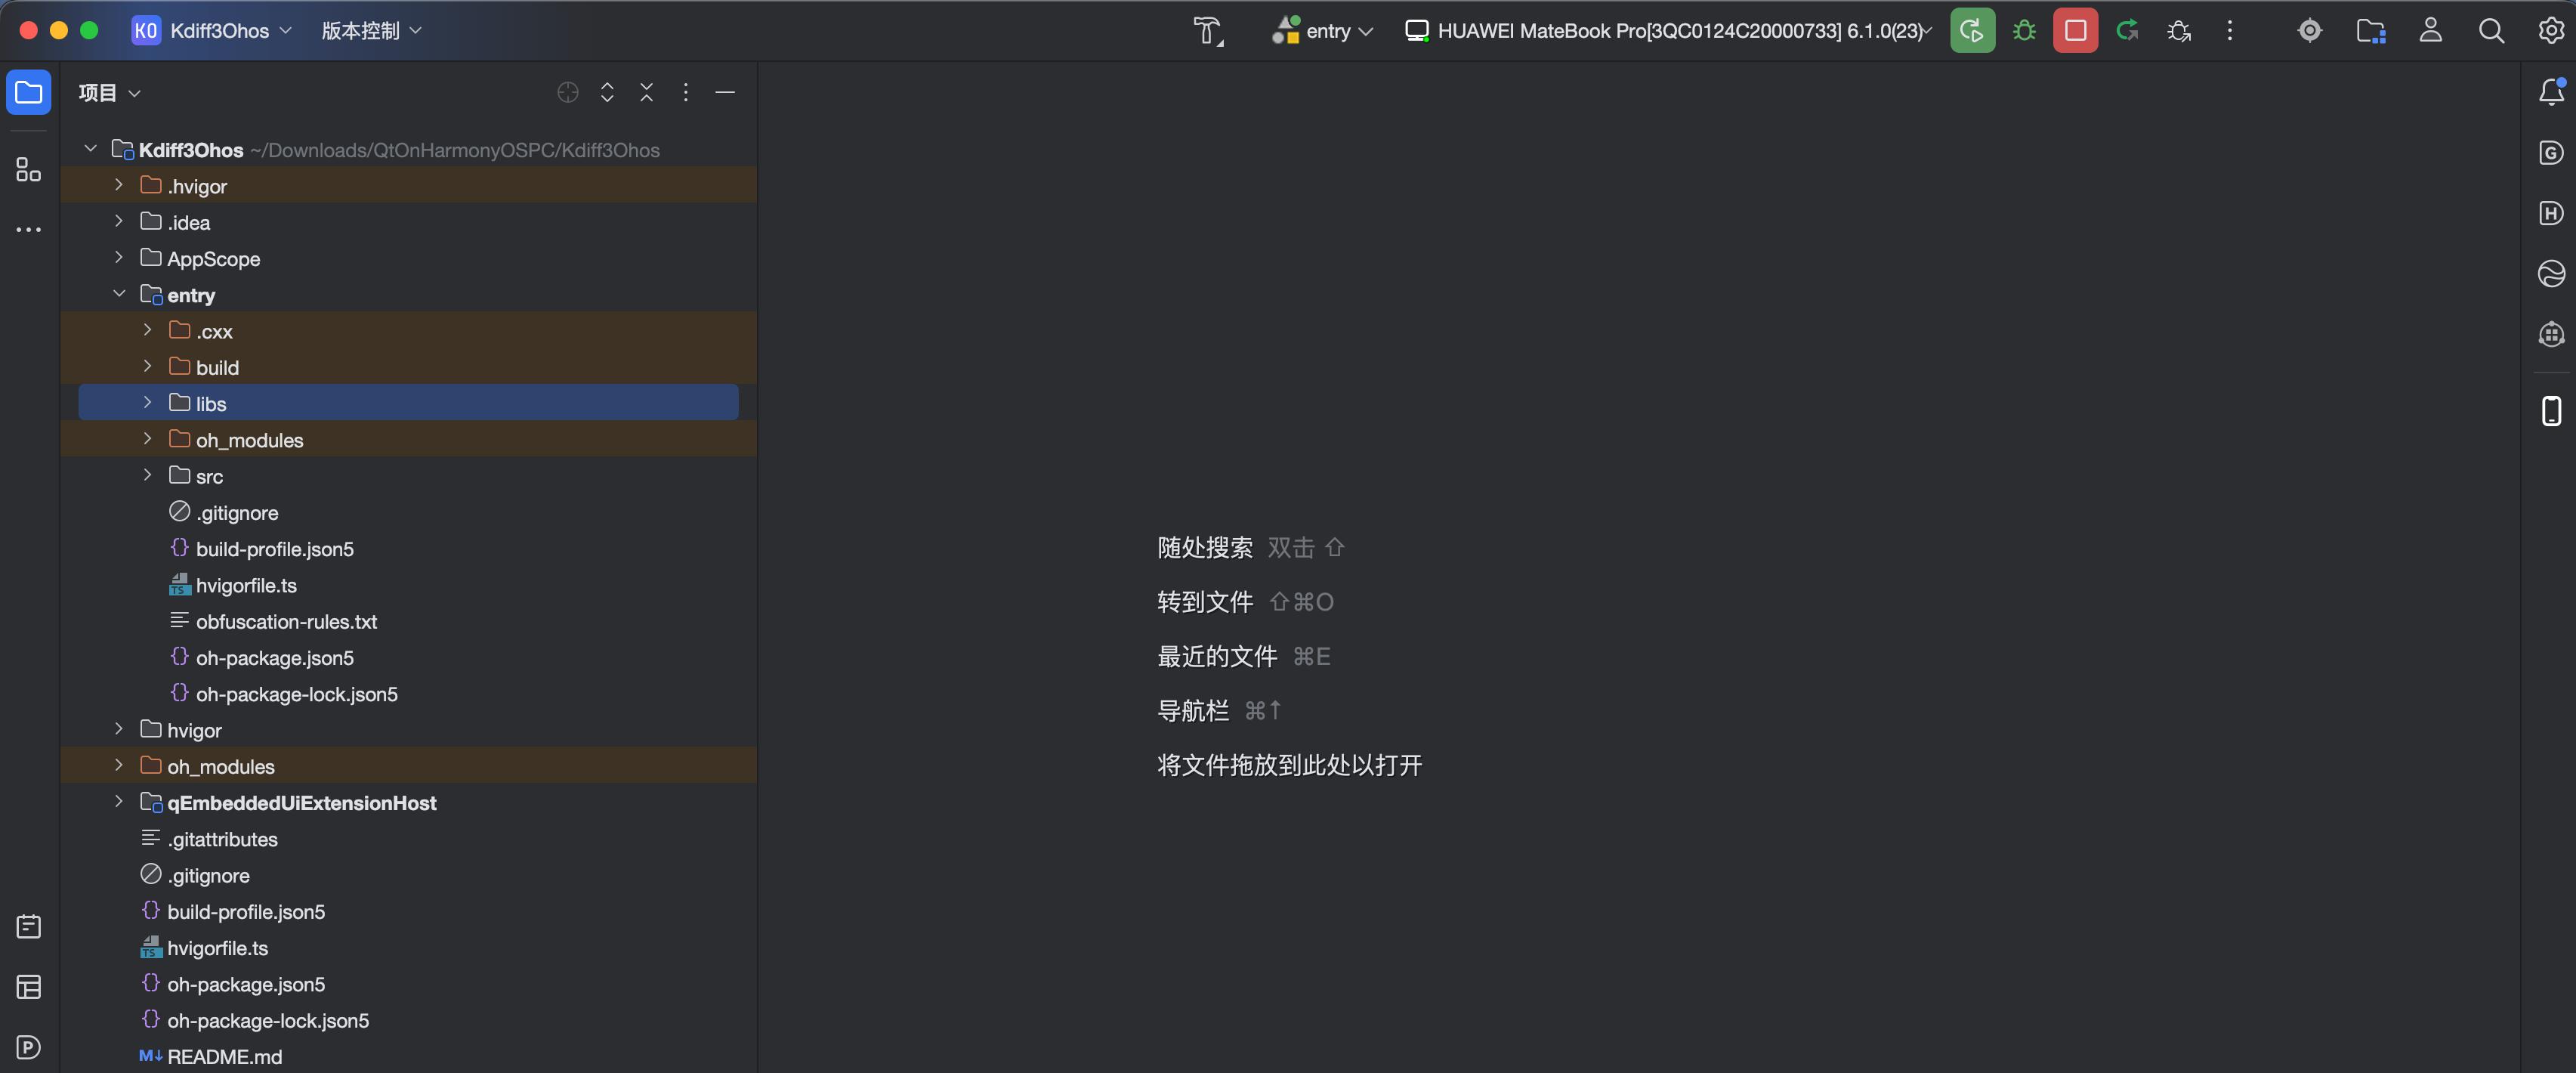Select root-level oh-package-lock.json5 file
This screenshot has height=1073, width=2576.
408,1020
